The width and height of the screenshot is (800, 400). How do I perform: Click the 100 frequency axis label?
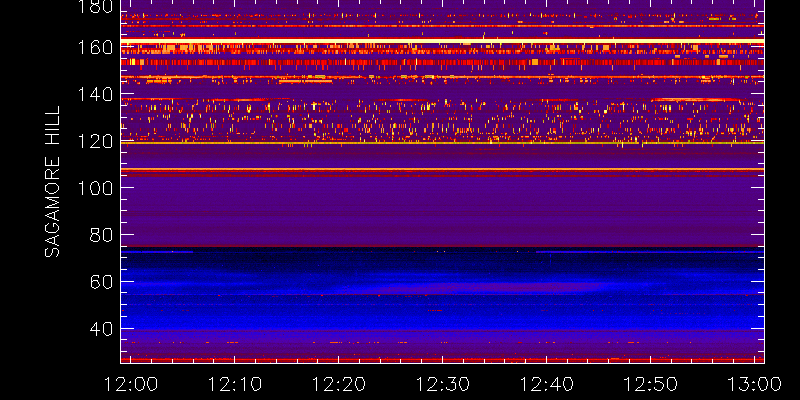coord(95,188)
